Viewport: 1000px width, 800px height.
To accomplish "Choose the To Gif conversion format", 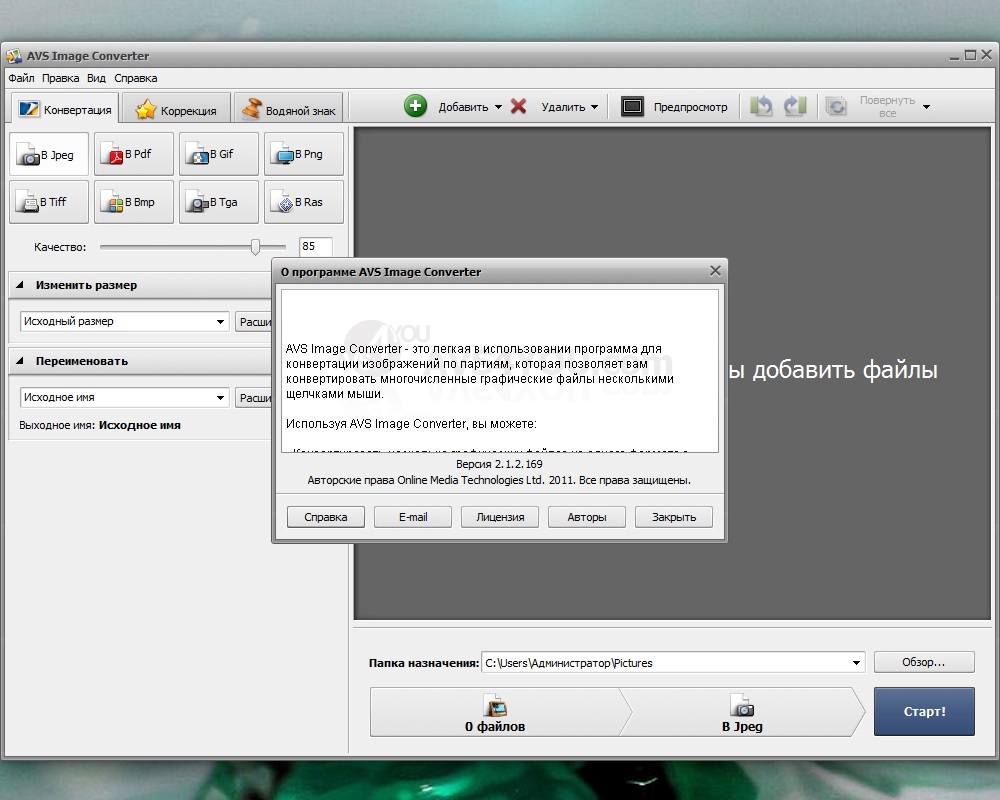I will point(219,154).
